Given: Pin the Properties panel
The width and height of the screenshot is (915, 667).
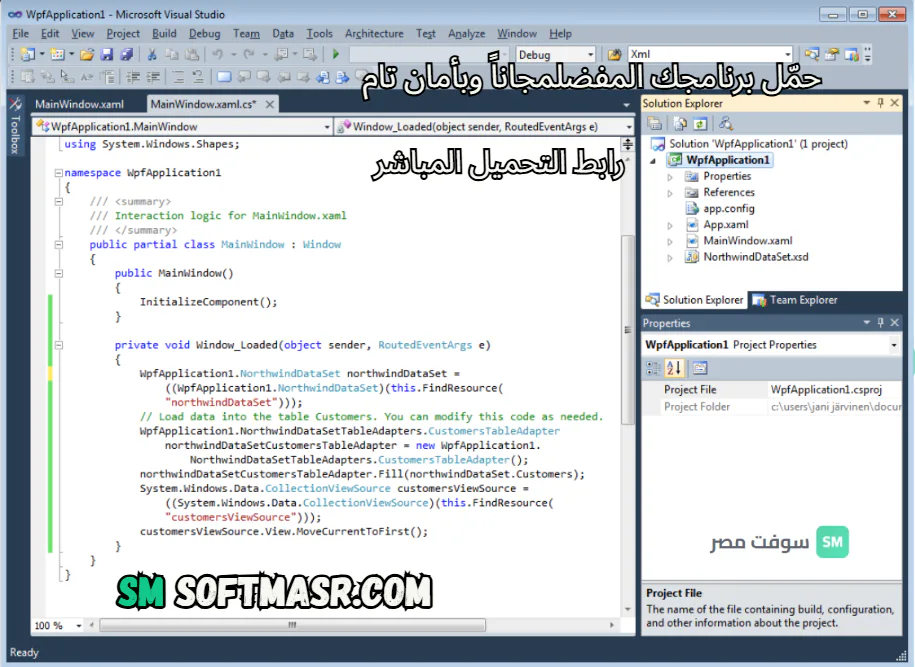Looking at the screenshot, I should point(881,323).
